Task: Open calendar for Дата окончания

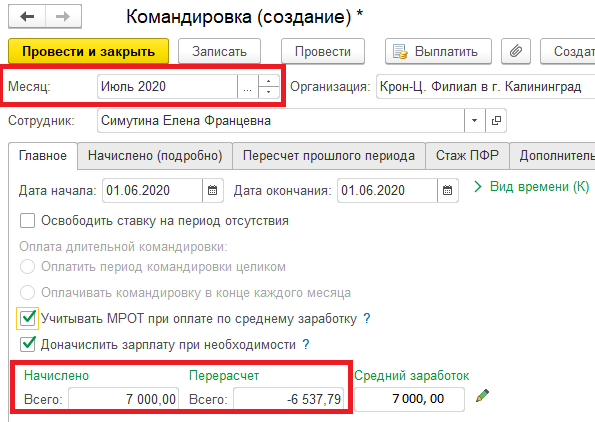Action: coord(447,190)
